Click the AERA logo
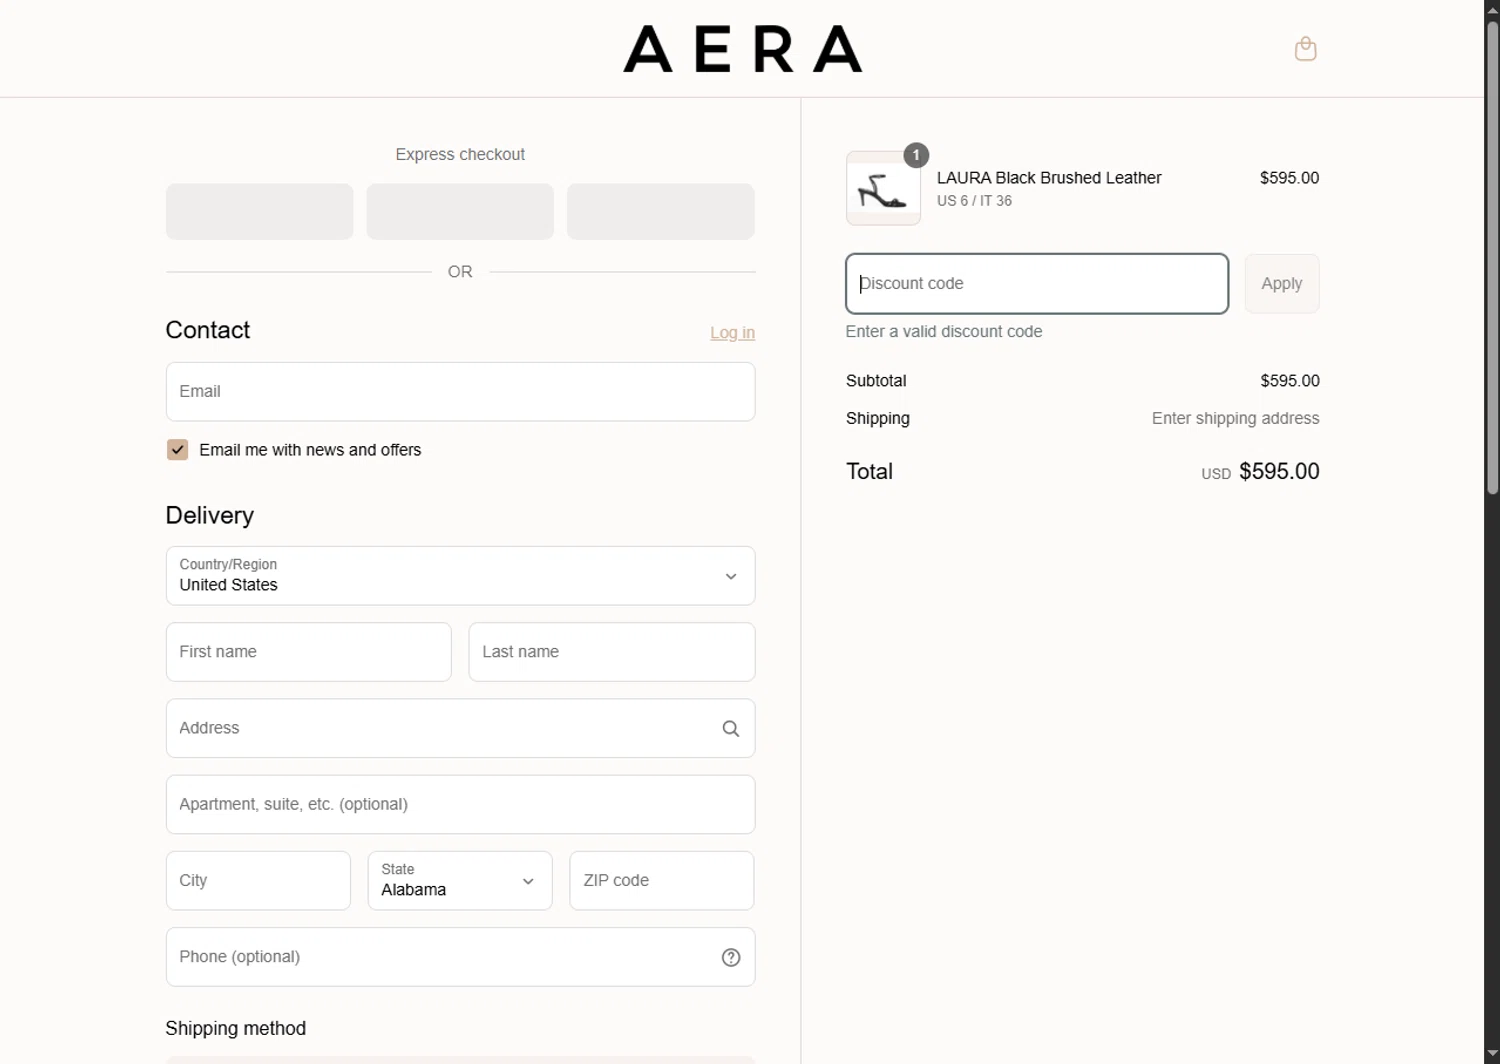 pyautogui.click(x=743, y=49)
